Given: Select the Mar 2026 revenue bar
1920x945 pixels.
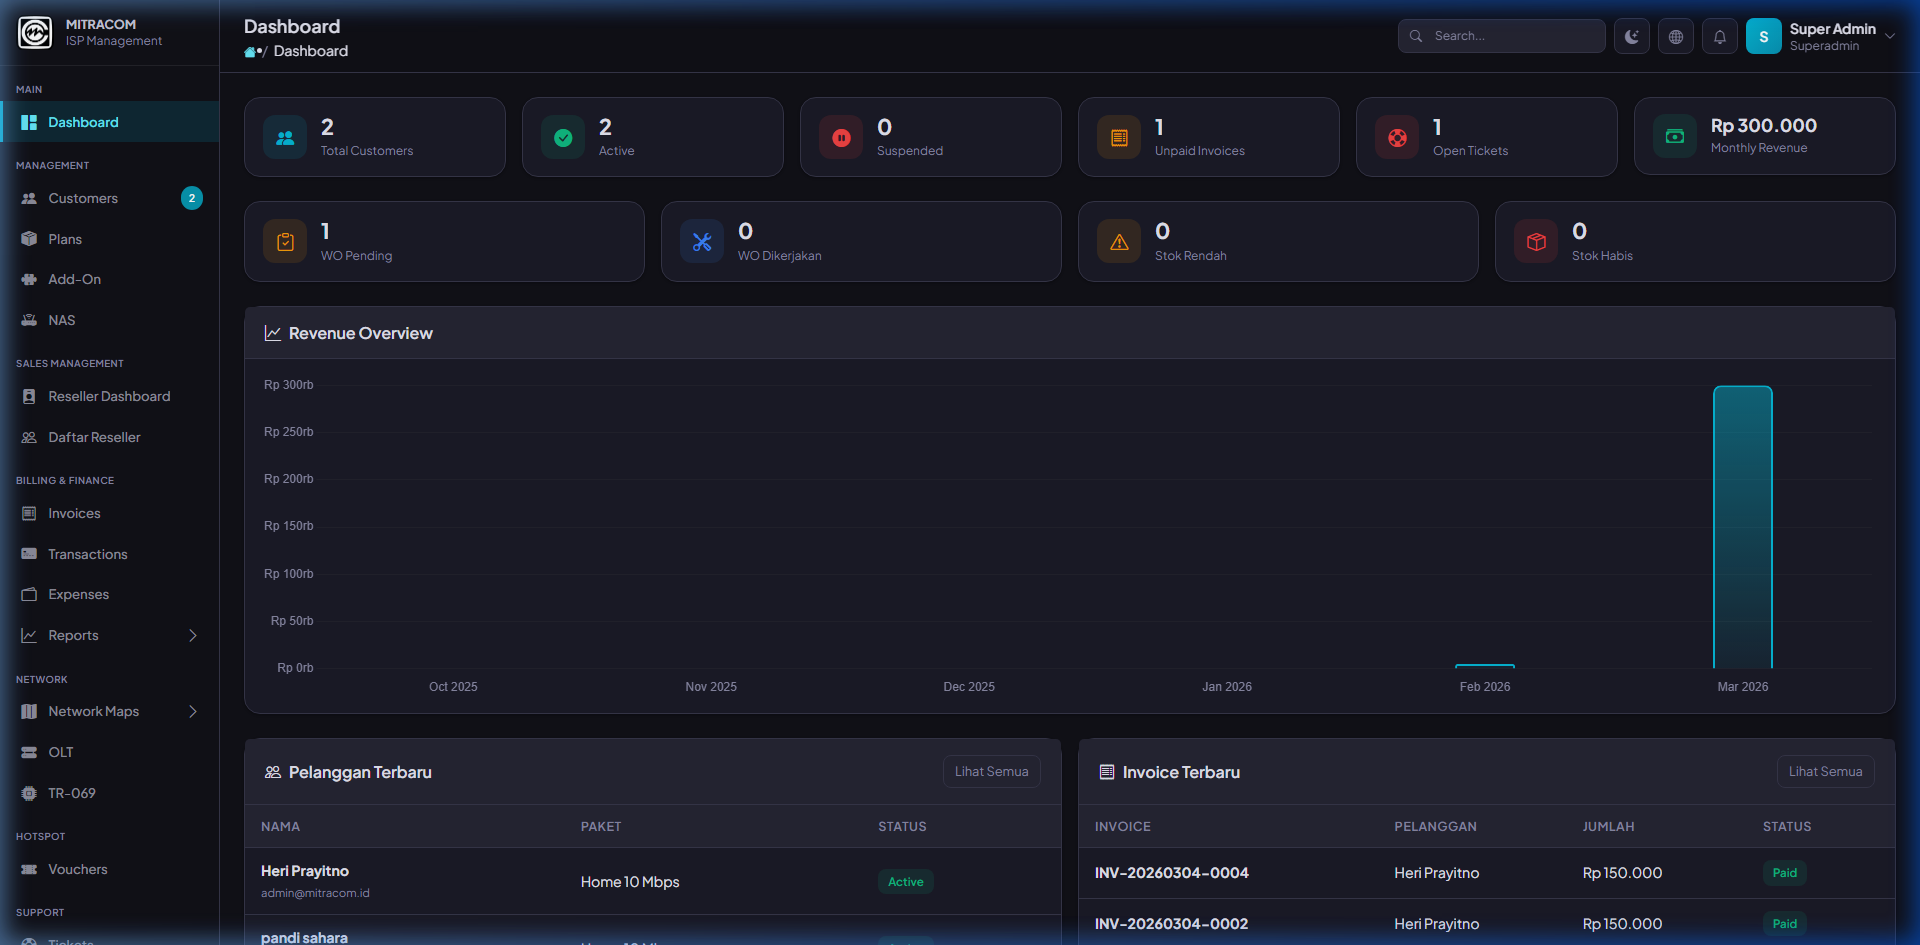Looking at the screenshot, I should (x=1742, y=525).
